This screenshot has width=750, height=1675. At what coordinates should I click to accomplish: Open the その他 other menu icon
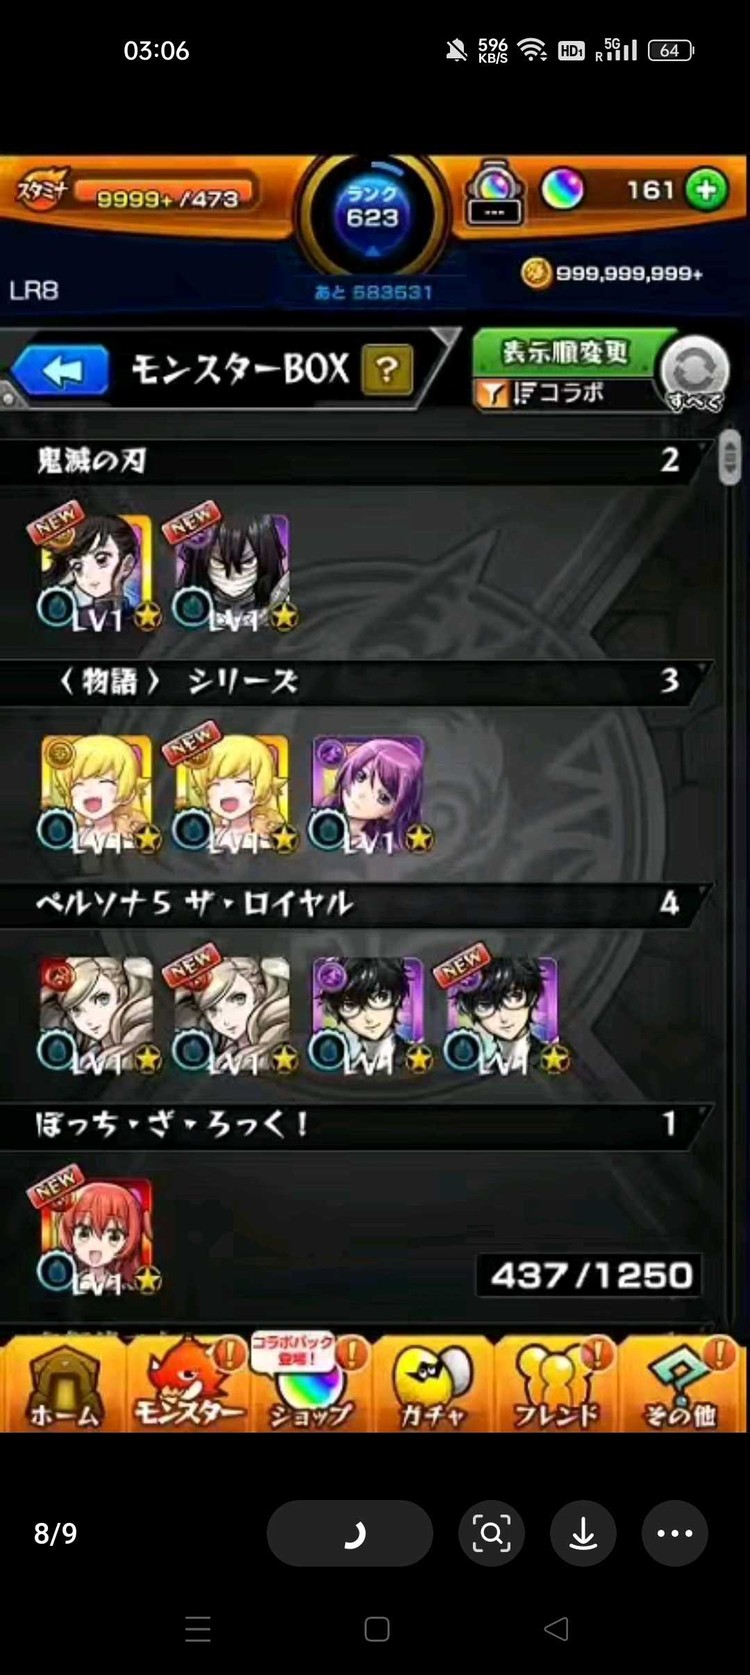click(681, 1385)
